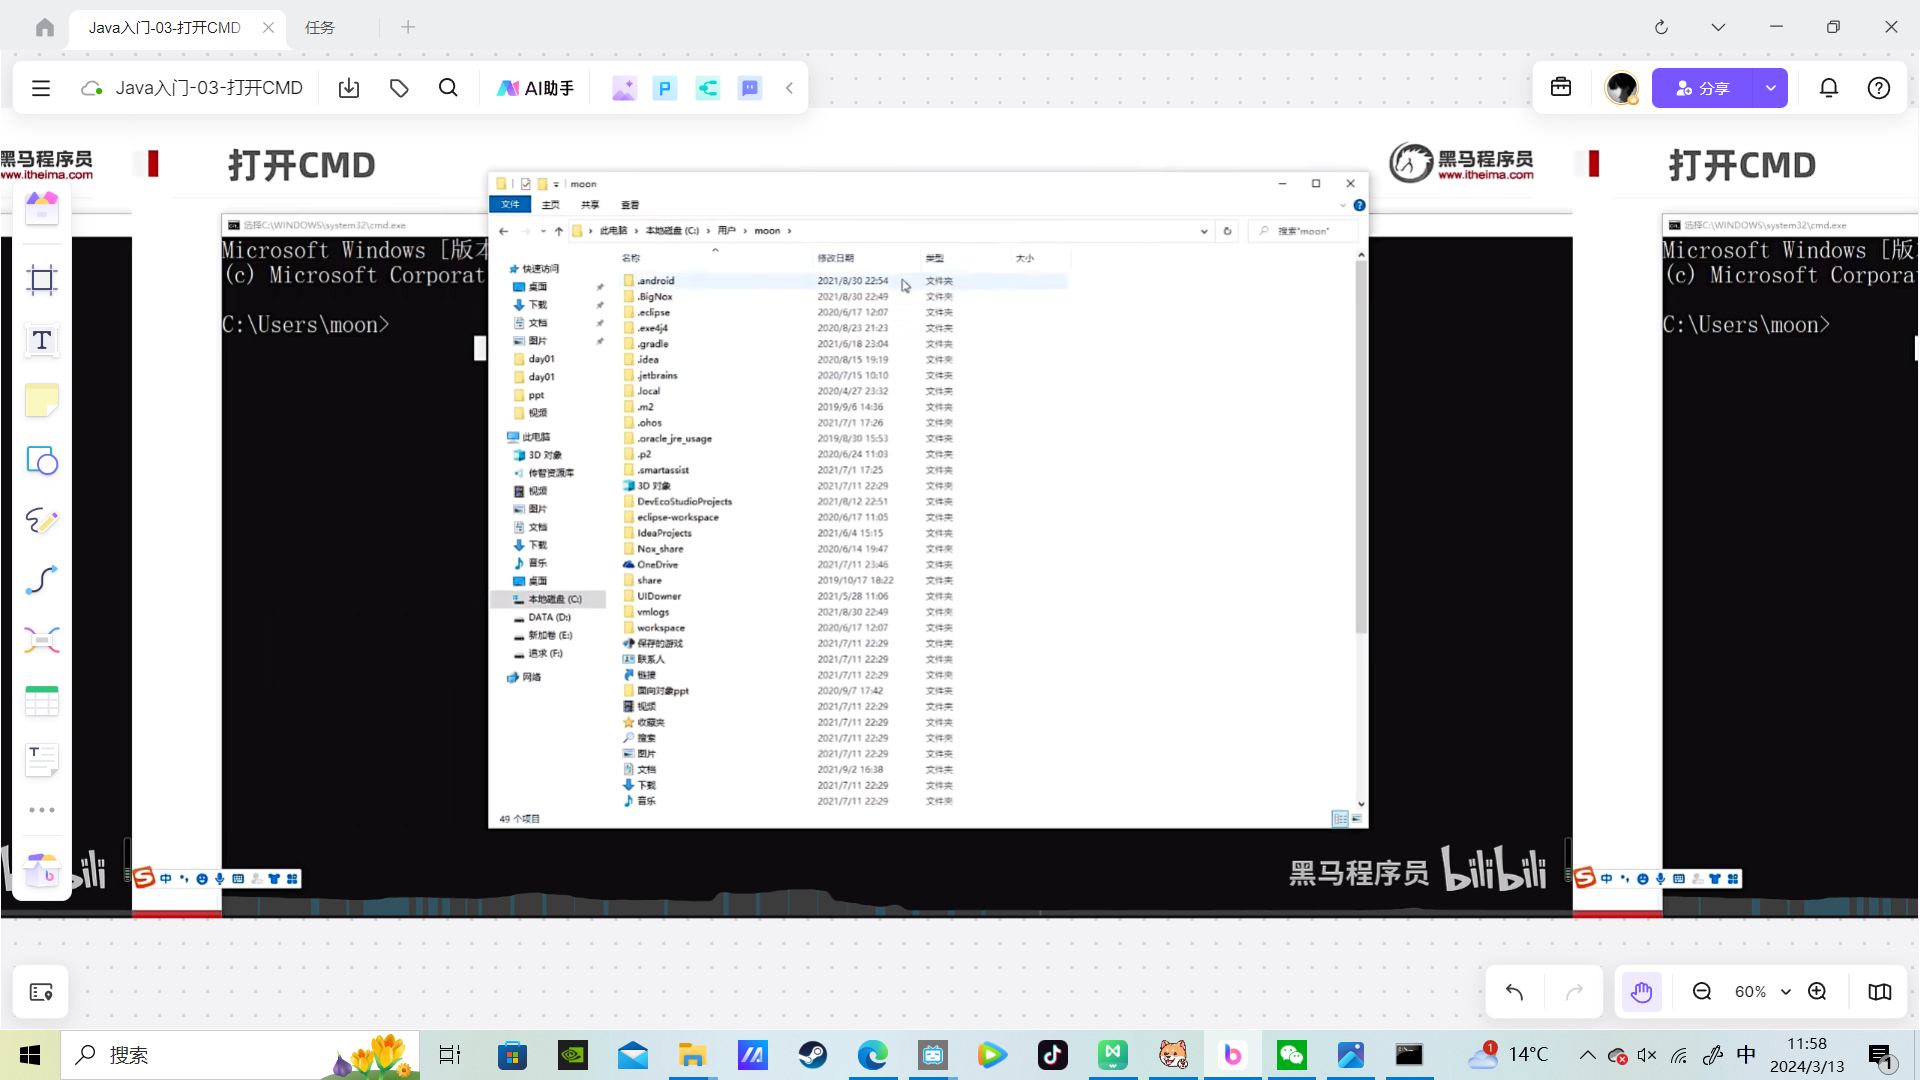Screen dimensions: 1920x1080
Task: Click the Zoom In magnifier button
Action: coord(1817,992)
